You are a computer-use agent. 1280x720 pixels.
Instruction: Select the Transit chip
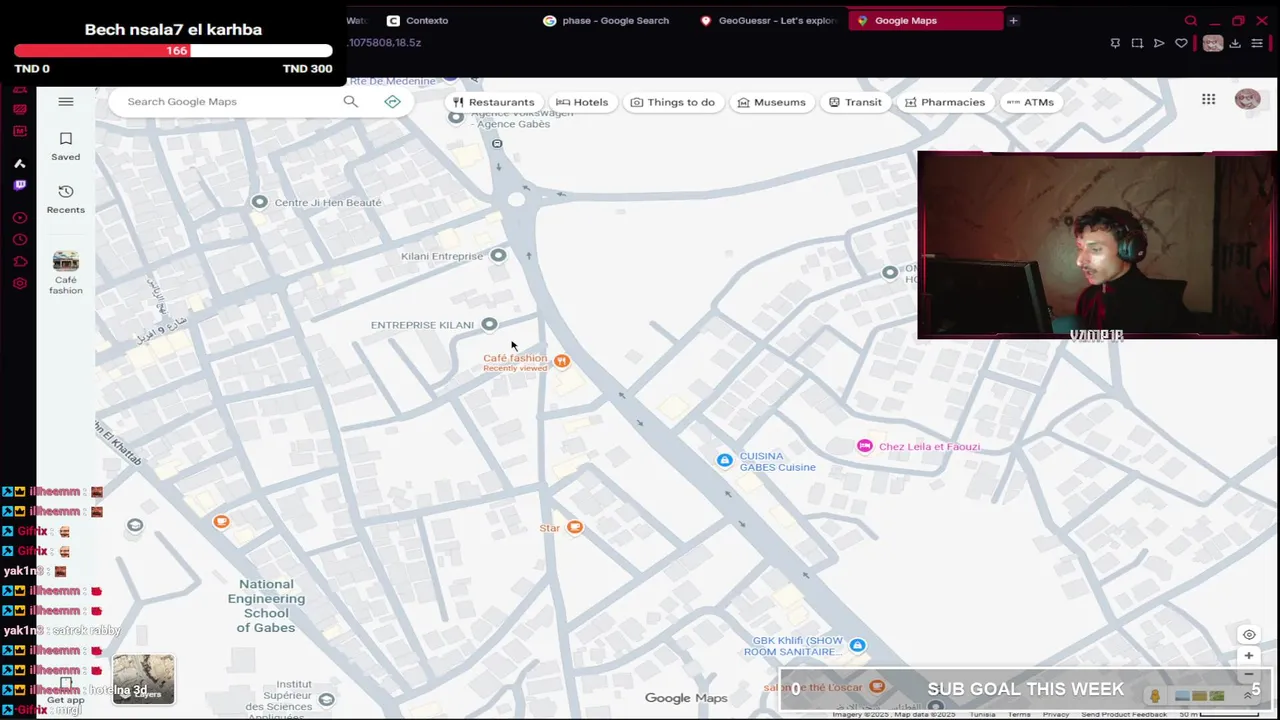click(855, 102)
